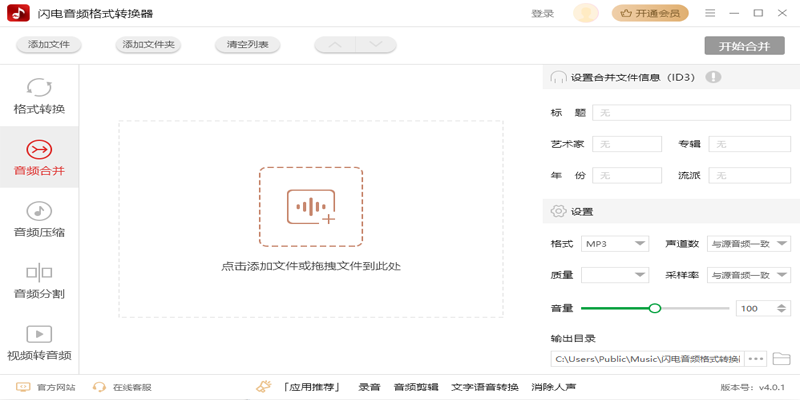Viewport: 800px width, 400px height.
Task: Open the 采样率 sample rate dropdown
Action: 748,275
